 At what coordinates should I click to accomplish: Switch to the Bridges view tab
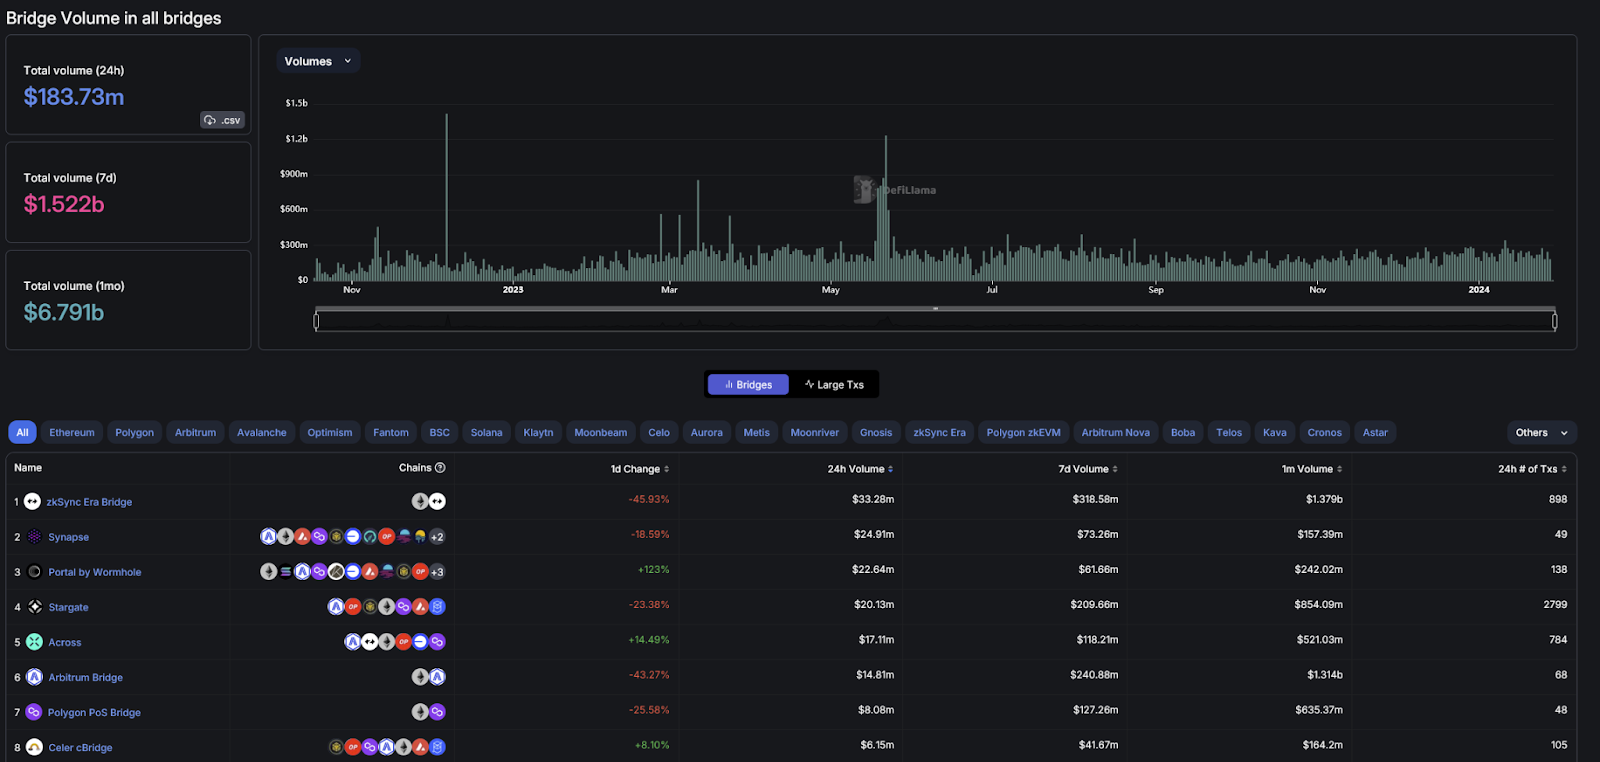748,385
